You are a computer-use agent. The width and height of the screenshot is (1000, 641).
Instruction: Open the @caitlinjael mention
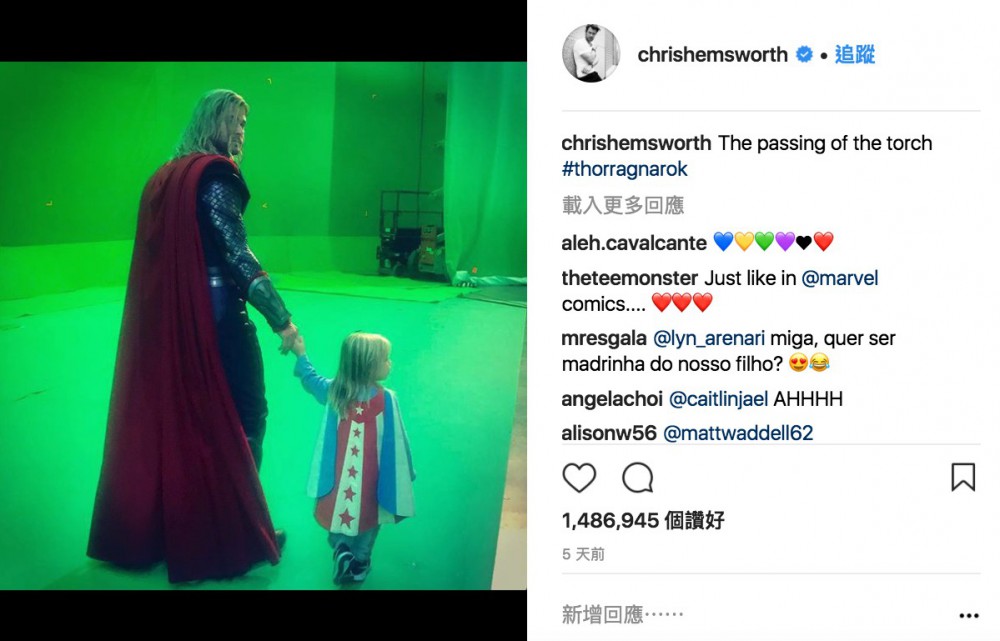tap(718, 399)
